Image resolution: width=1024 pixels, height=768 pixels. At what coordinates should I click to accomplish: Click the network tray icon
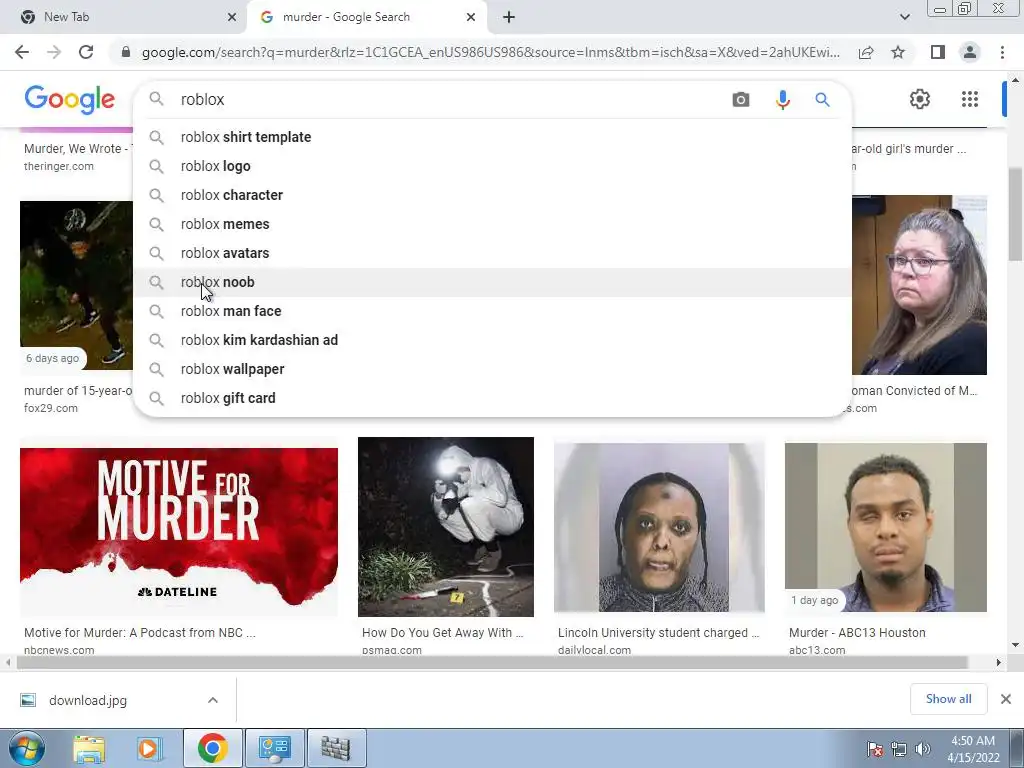pyautogui.click(x=899, y=749)
